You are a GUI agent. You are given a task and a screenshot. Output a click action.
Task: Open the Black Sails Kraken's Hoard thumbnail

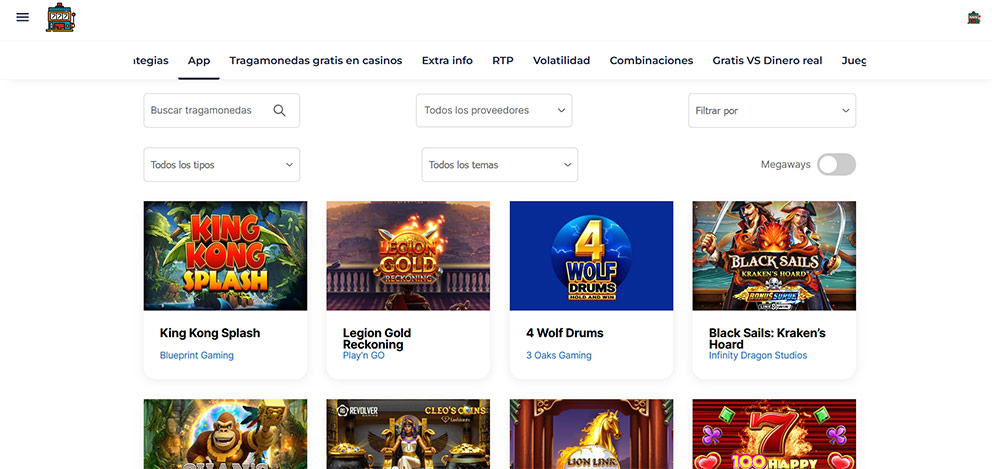(774, 256)
